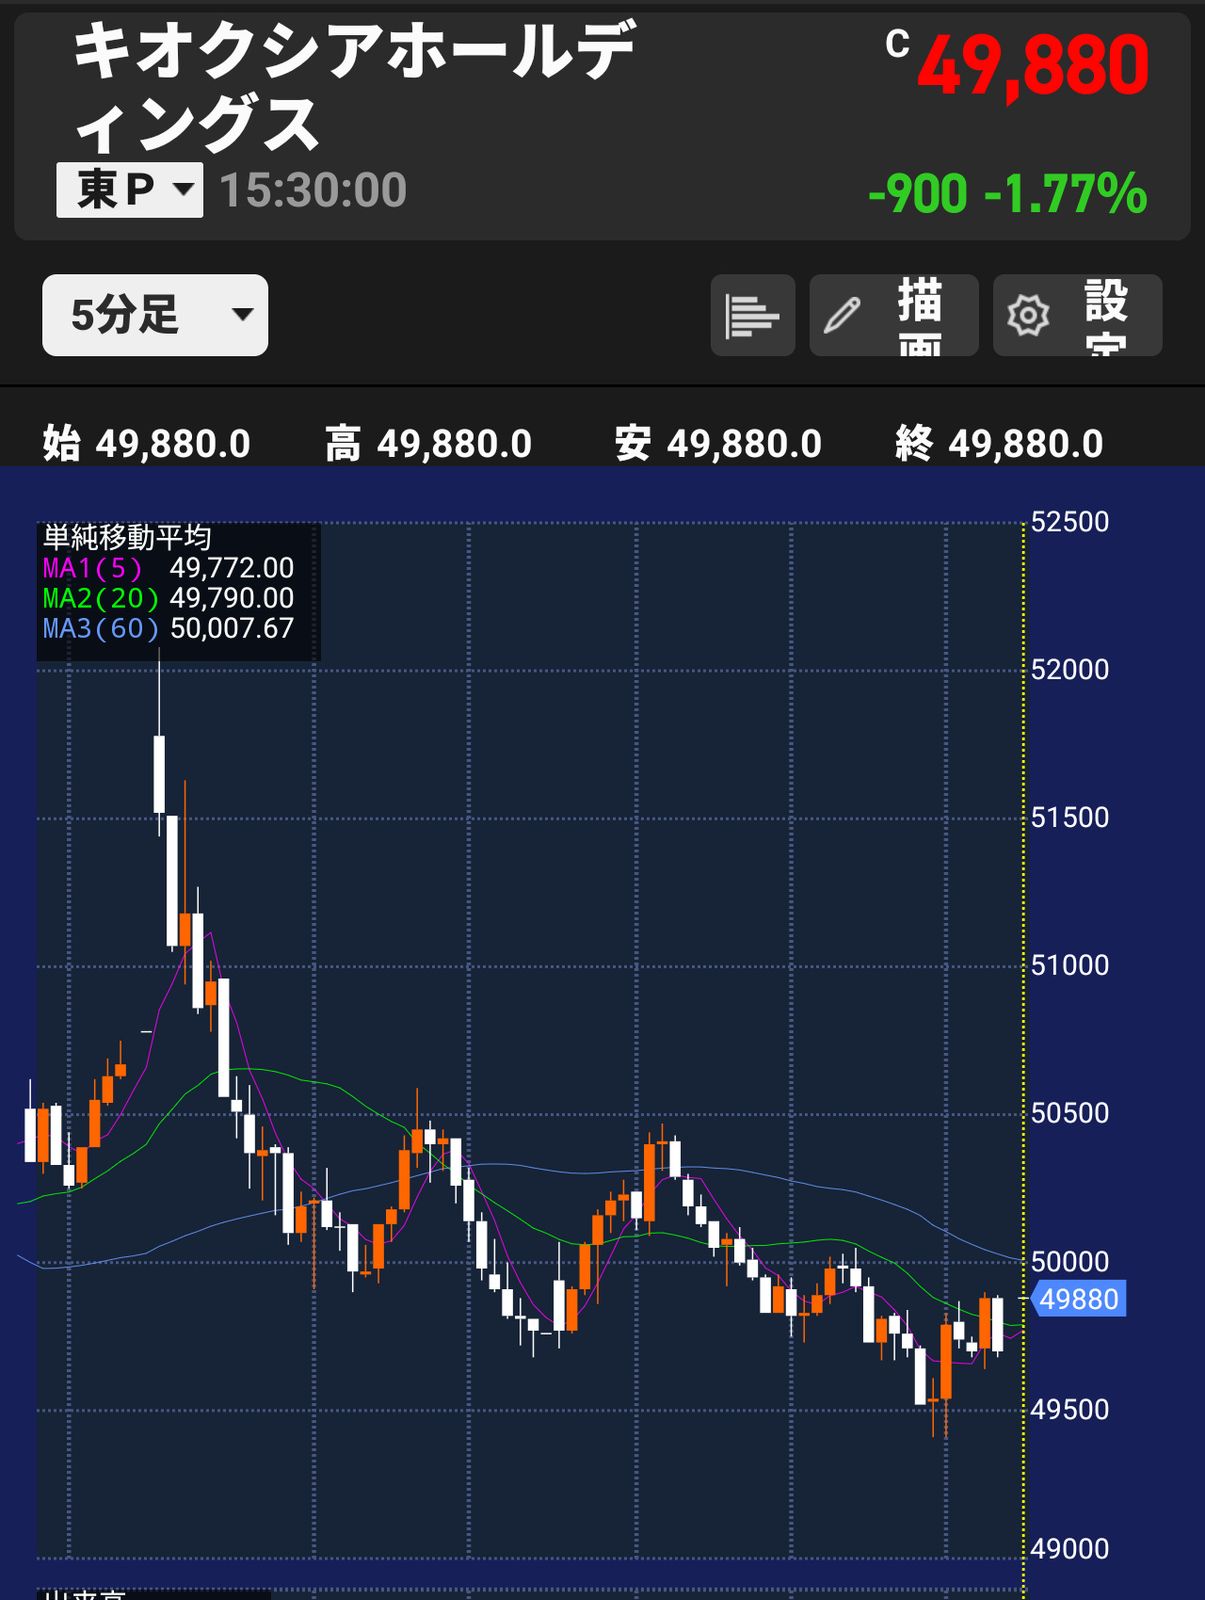Click the 51000 price axis label

(1070, 966)
